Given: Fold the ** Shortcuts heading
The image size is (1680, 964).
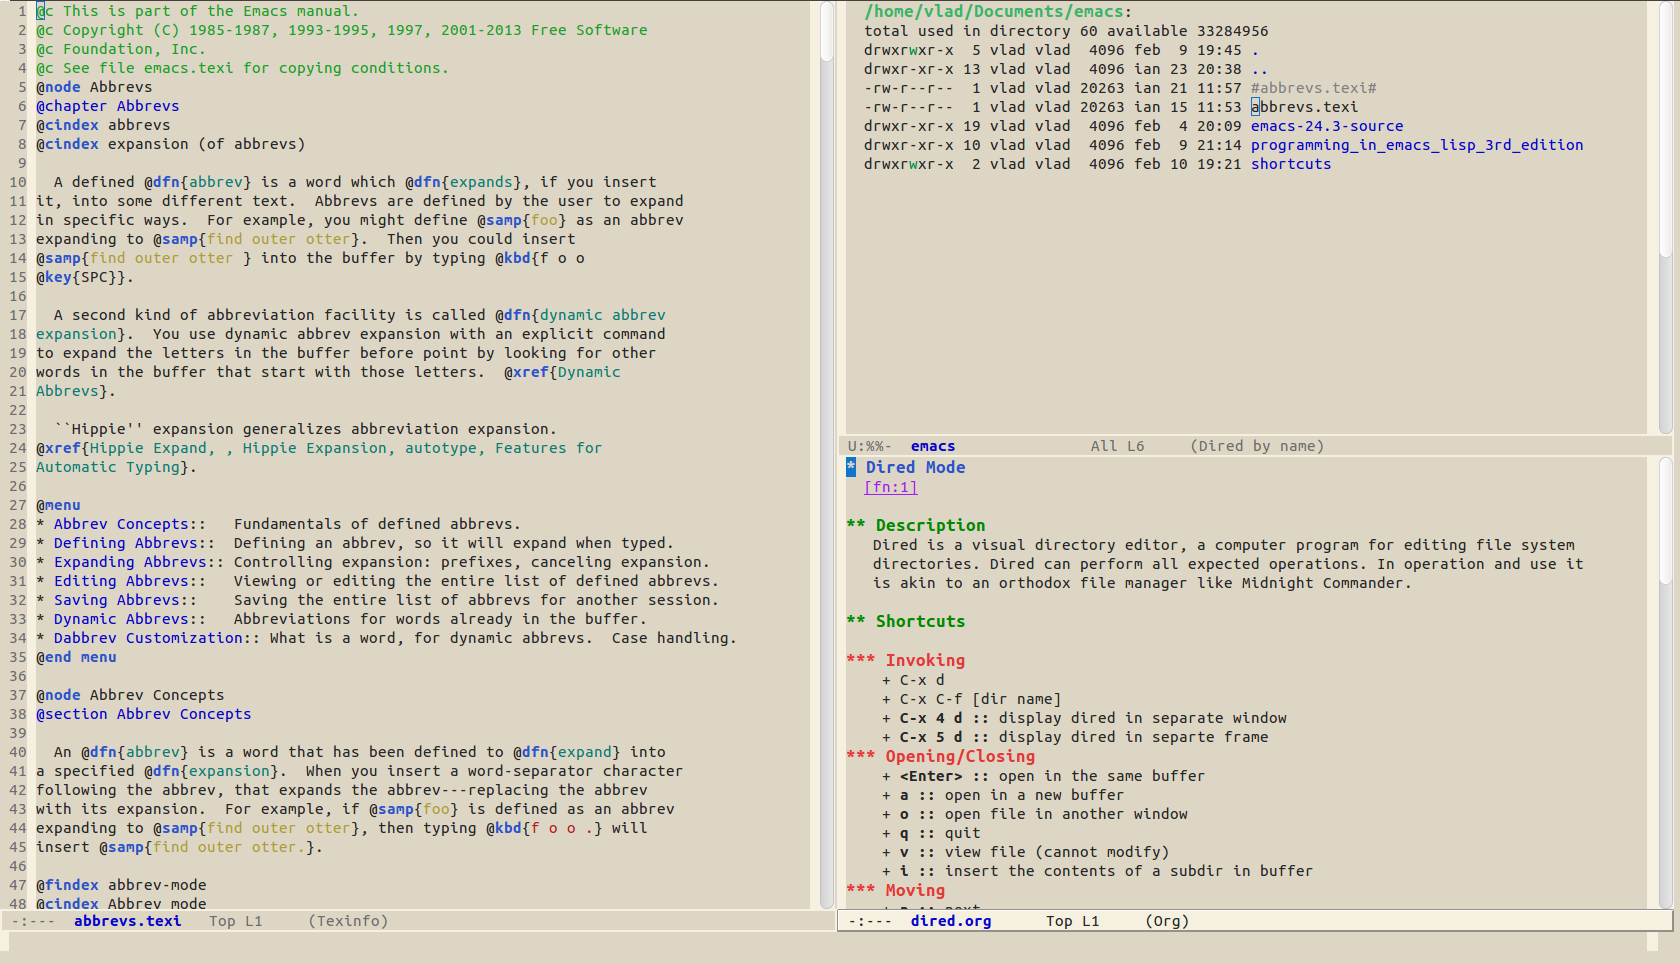Looking at the screenshot, I should tap(906, 621).
